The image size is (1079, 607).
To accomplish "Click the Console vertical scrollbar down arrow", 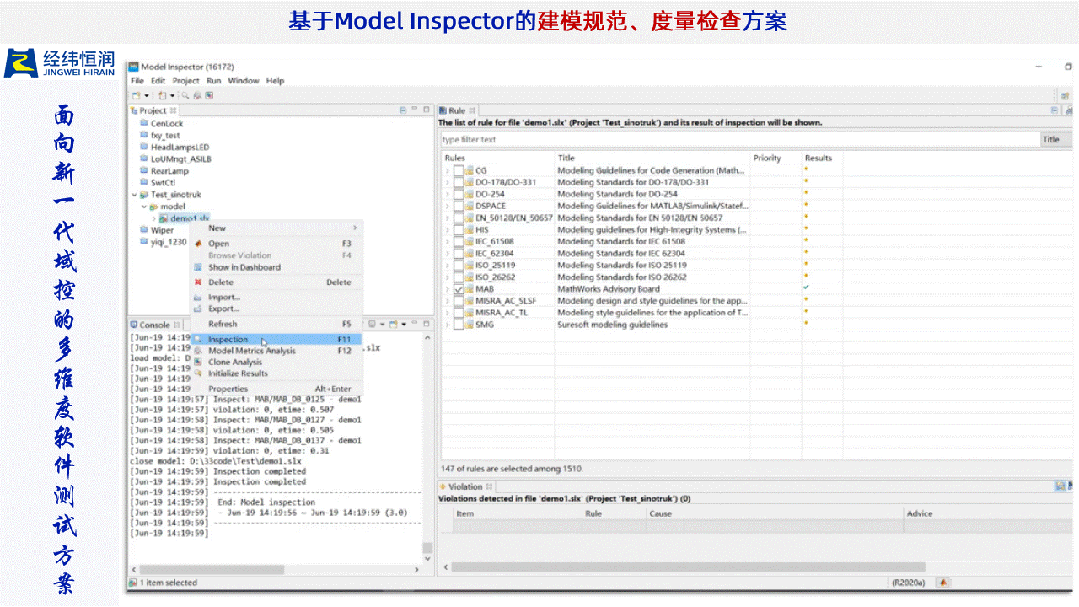I will tap(427, 559).
